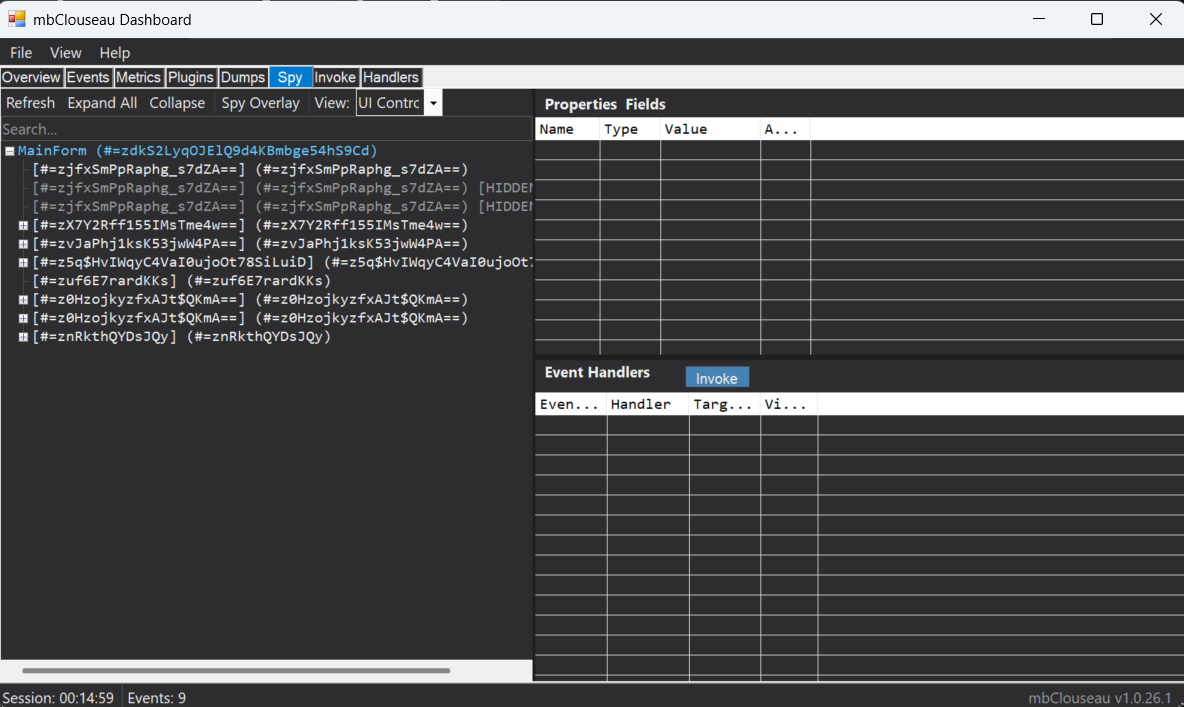Click the mbClouseau app icon in title bar
The height and width of the screenshot is (707, 1184).
point(17,19)
